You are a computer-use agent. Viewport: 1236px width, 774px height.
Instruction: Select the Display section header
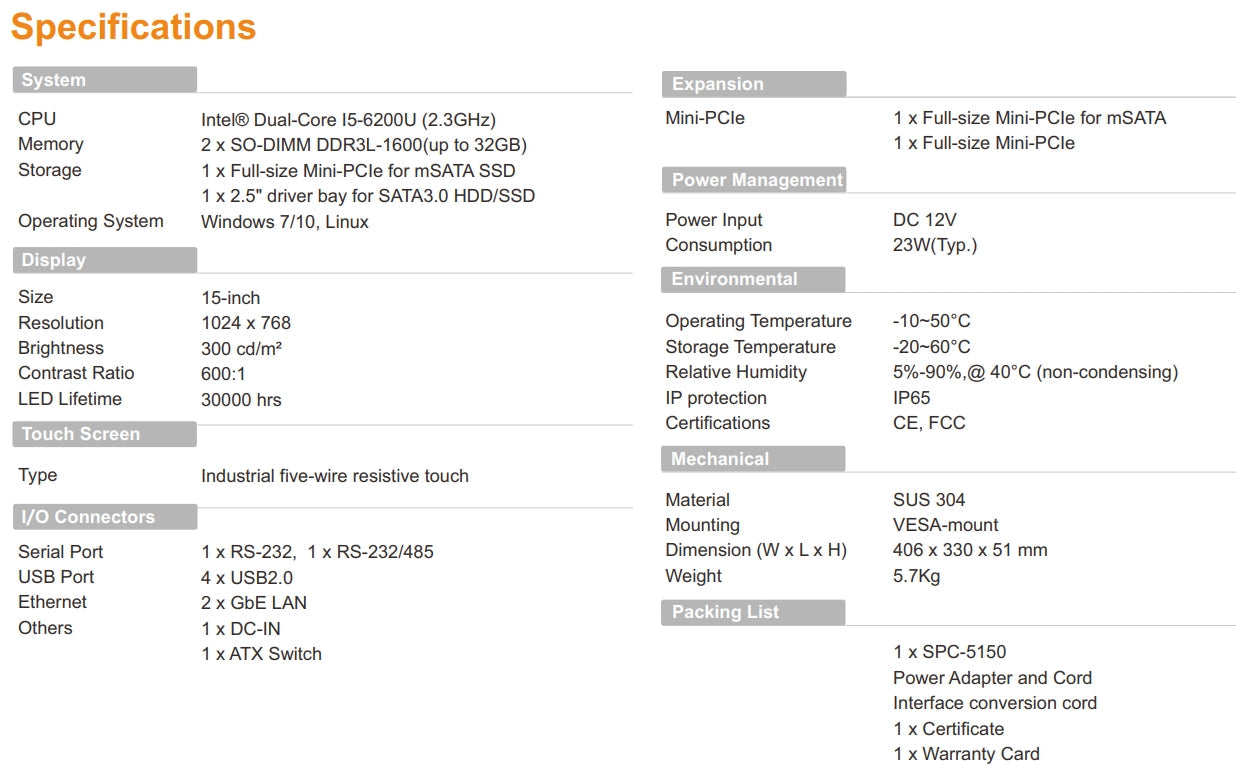click(54, 260)
